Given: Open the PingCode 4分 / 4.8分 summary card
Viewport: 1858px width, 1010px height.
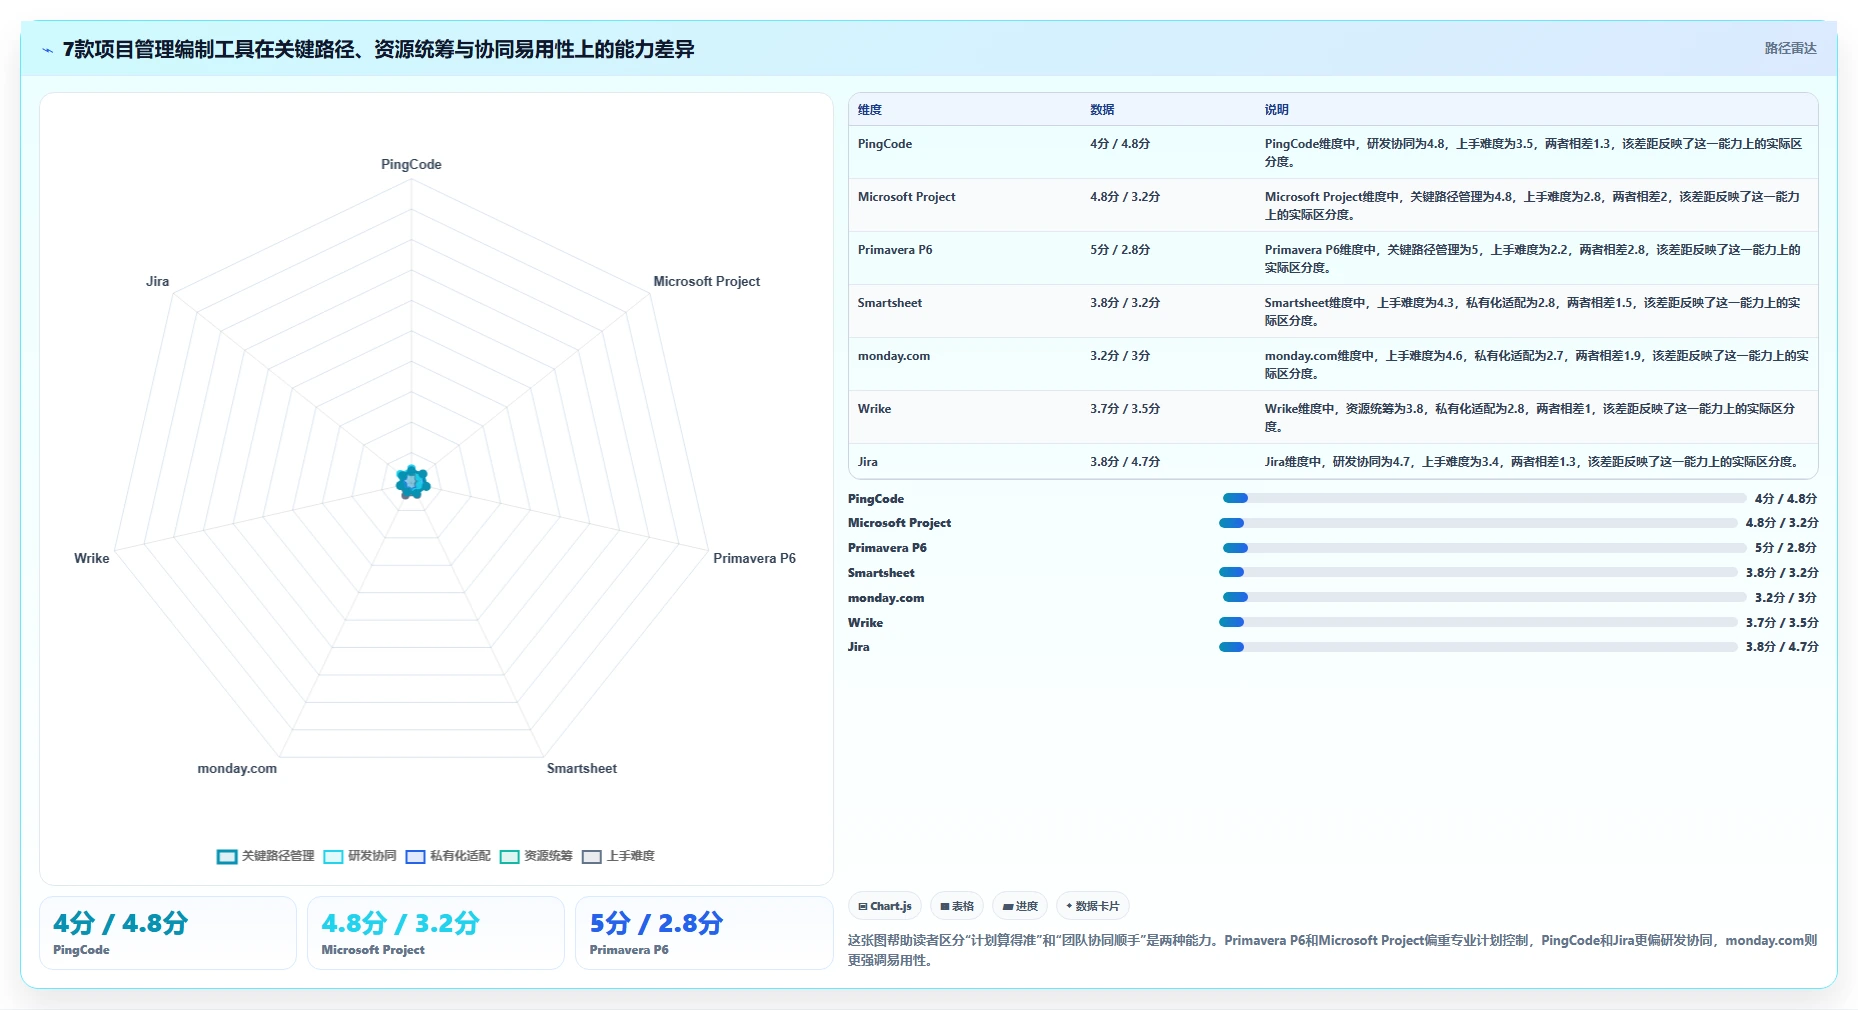Looking at the screenshot, I should point(168,933).
